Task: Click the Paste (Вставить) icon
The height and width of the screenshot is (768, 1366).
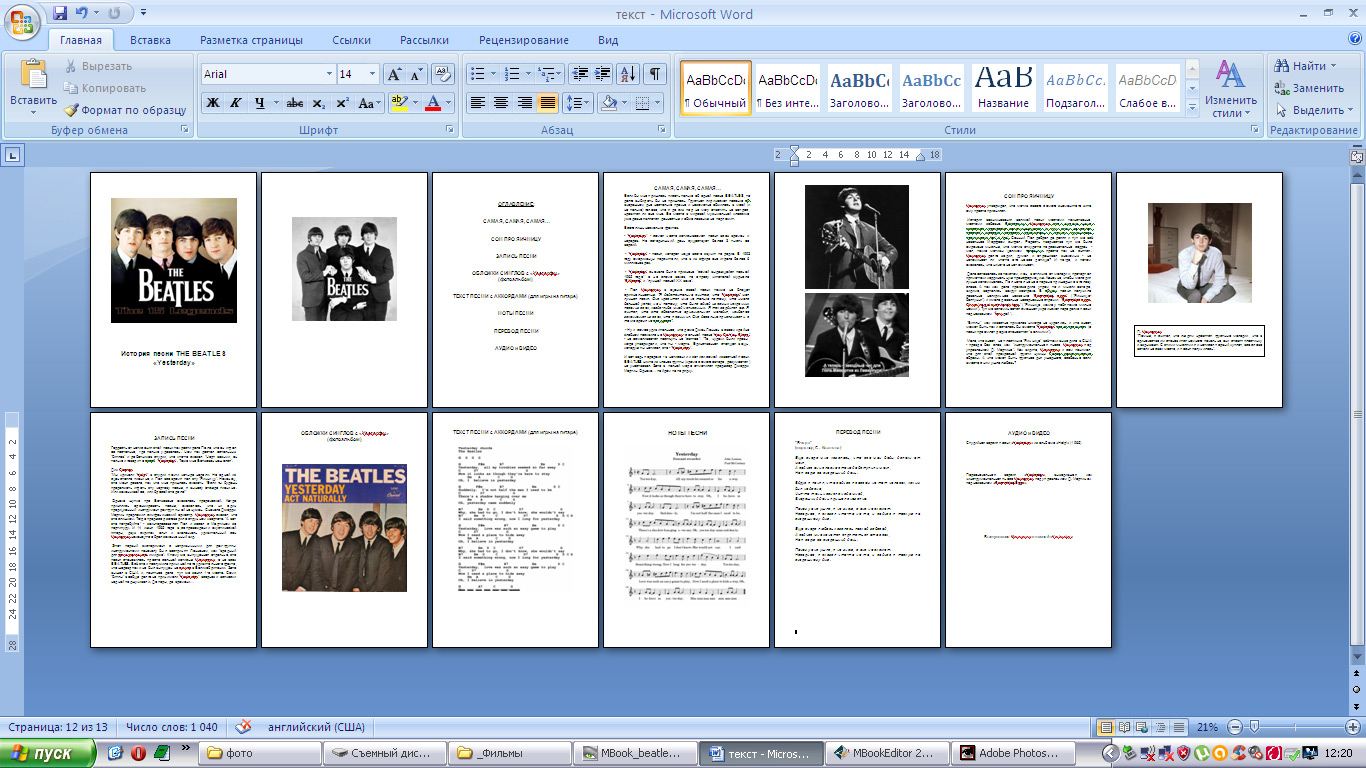Action: pos(34,74)
